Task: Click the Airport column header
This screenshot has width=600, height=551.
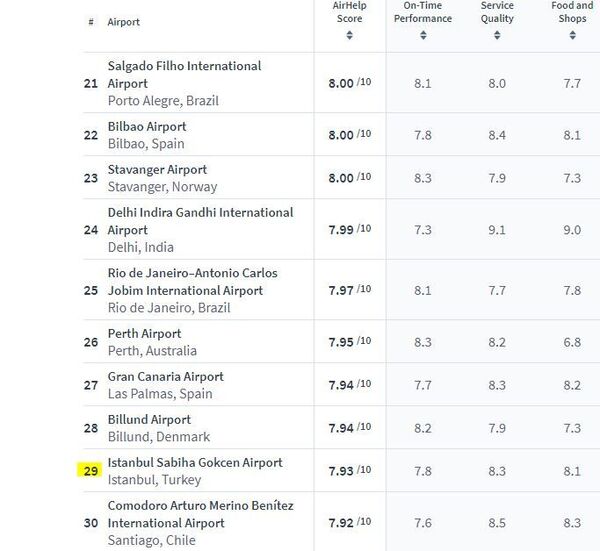Action: pos(124,22)
